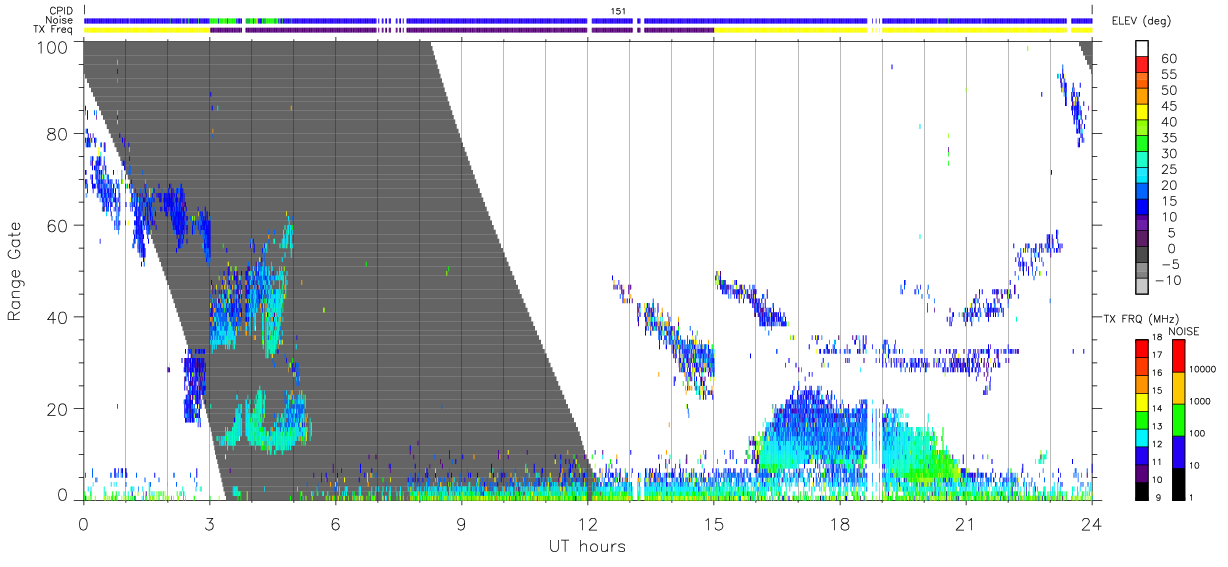
Task: Click the TX Freq row label
Action: pyautogui.click(x=53, y=30)
